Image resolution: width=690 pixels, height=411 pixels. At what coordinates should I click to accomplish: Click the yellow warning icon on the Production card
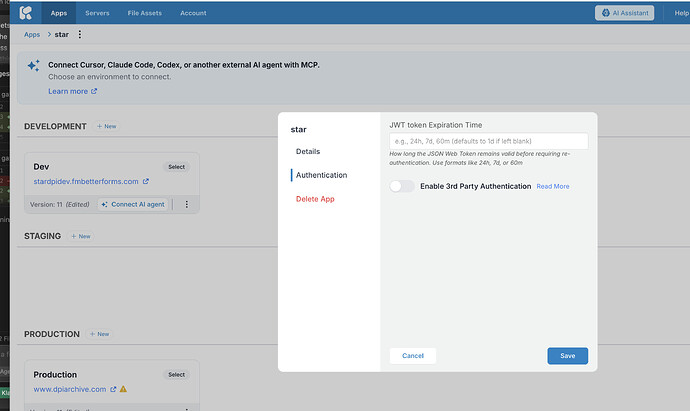(123, 389)
